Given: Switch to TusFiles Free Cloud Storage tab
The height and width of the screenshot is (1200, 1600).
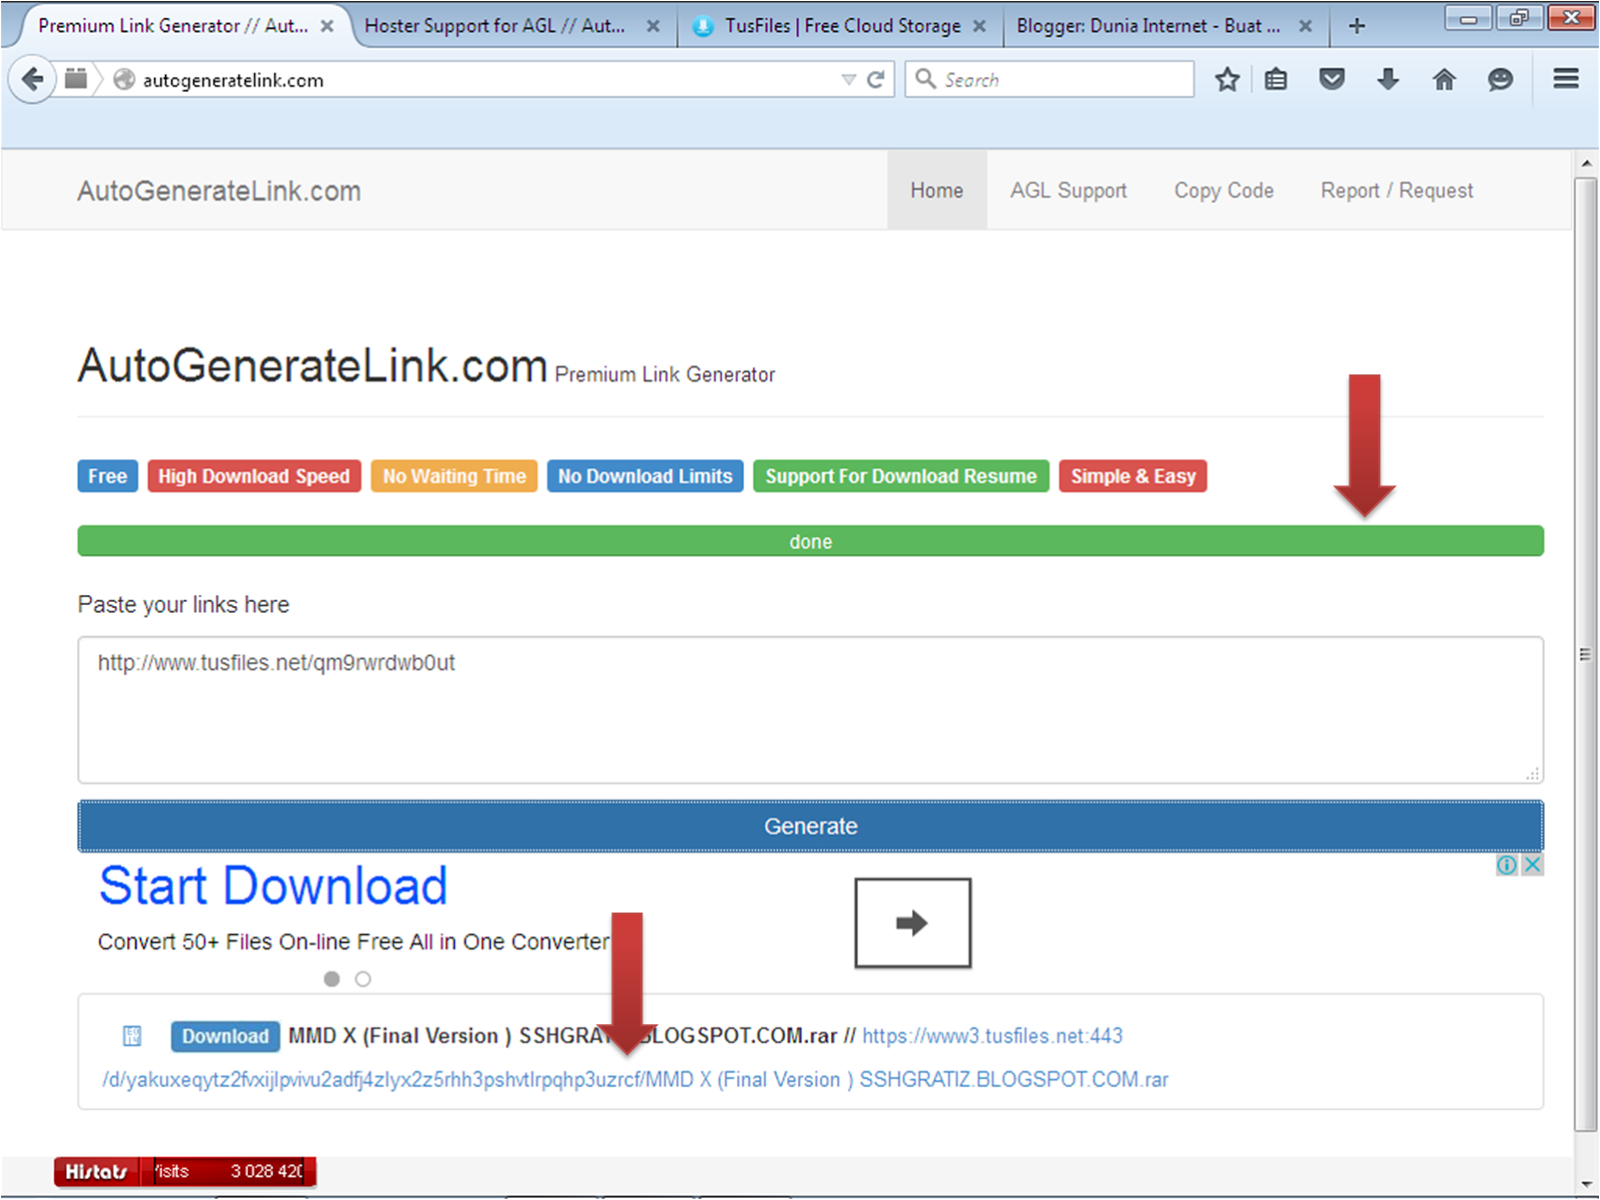Looking at the screenshot, I should point(841,26).
